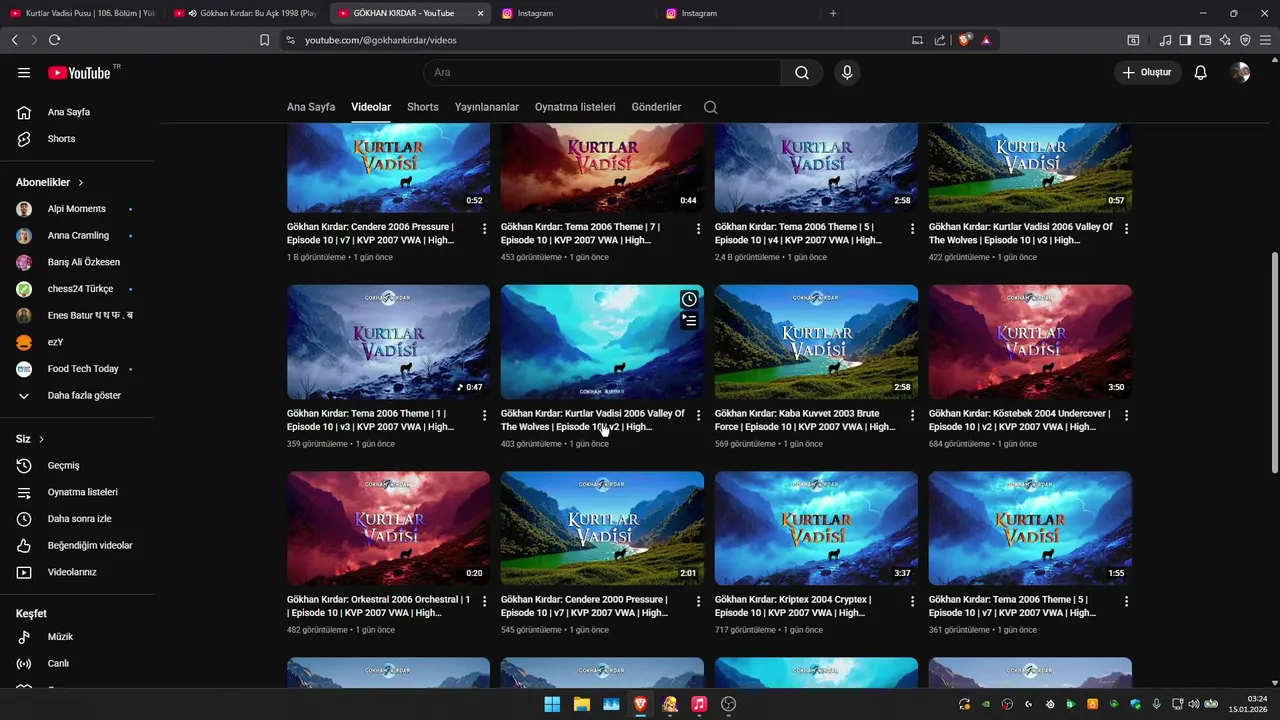Viewport: 1280px width, 720px height.
Task: Open File Explorer from taskbar
Action: click(x=581, y=704)
